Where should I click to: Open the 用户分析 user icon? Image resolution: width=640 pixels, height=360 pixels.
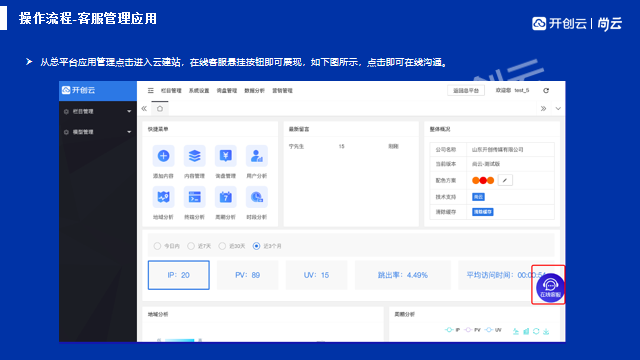pyautogui.click(x=257, y=156)
